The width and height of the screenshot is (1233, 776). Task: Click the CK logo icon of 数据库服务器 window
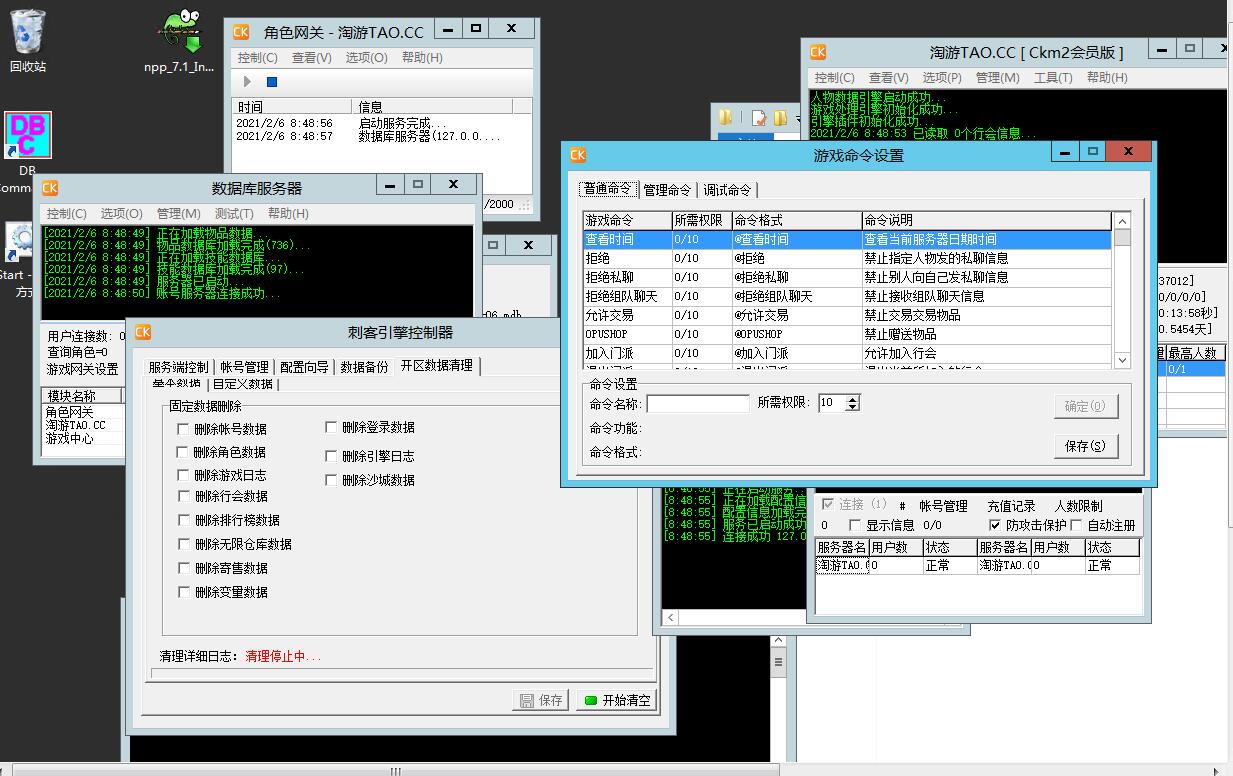tap(49, 187)
